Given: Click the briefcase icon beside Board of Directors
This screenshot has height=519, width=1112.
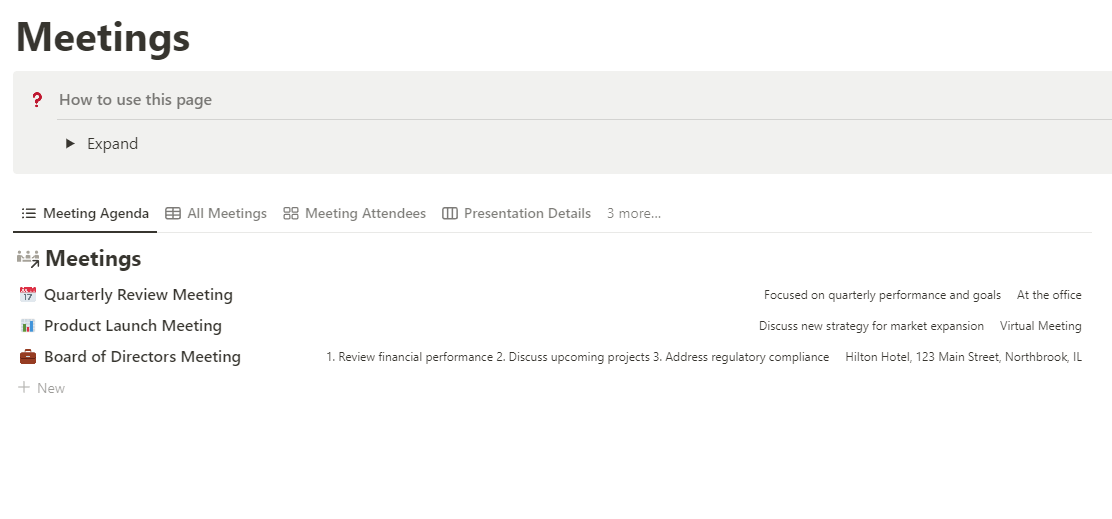Looking at the screenshot, I should [28, 357].
